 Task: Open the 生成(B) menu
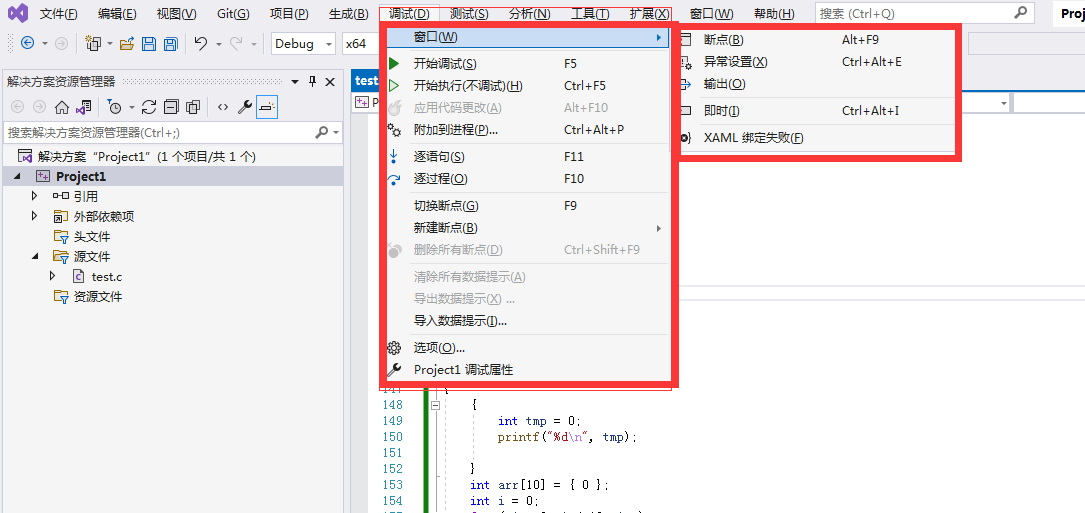(349, 14)
